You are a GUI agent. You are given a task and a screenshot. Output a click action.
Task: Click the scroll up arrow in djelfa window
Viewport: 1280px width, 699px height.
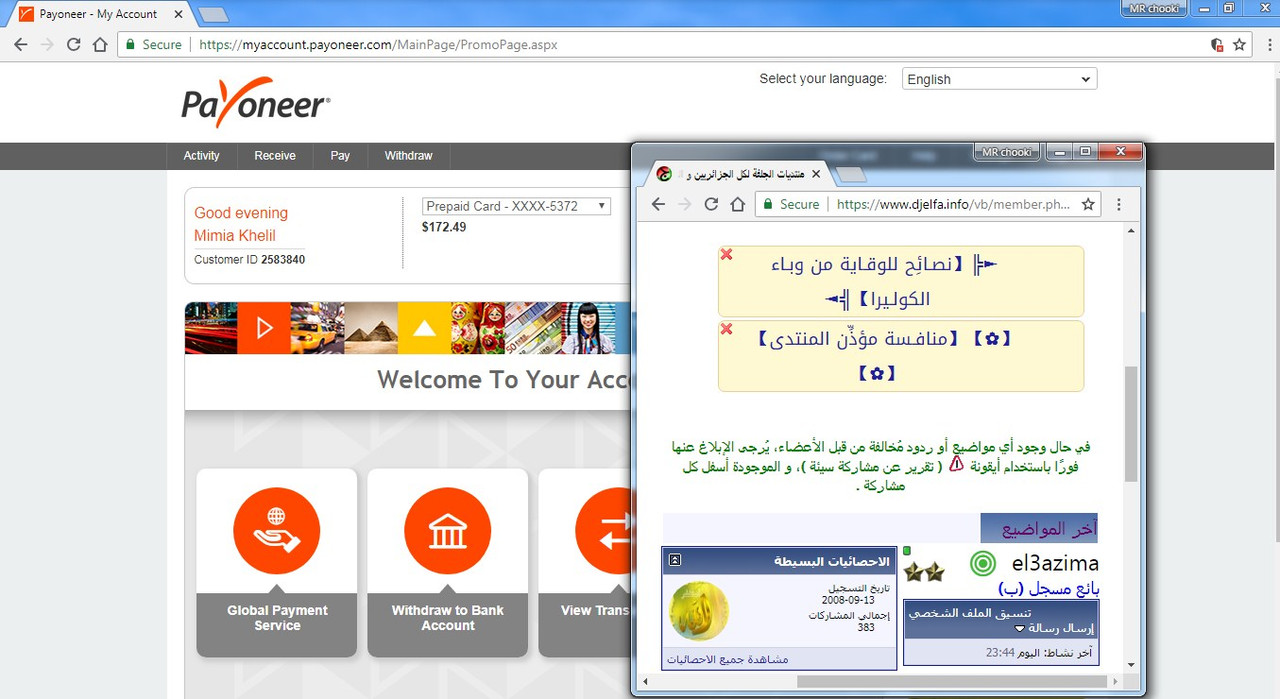point(1131,231)
